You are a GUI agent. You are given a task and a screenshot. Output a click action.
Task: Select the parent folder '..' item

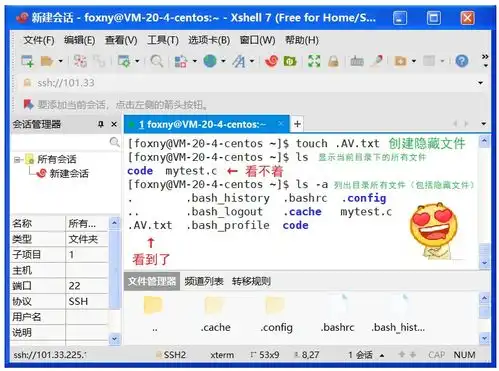point(154,314)
